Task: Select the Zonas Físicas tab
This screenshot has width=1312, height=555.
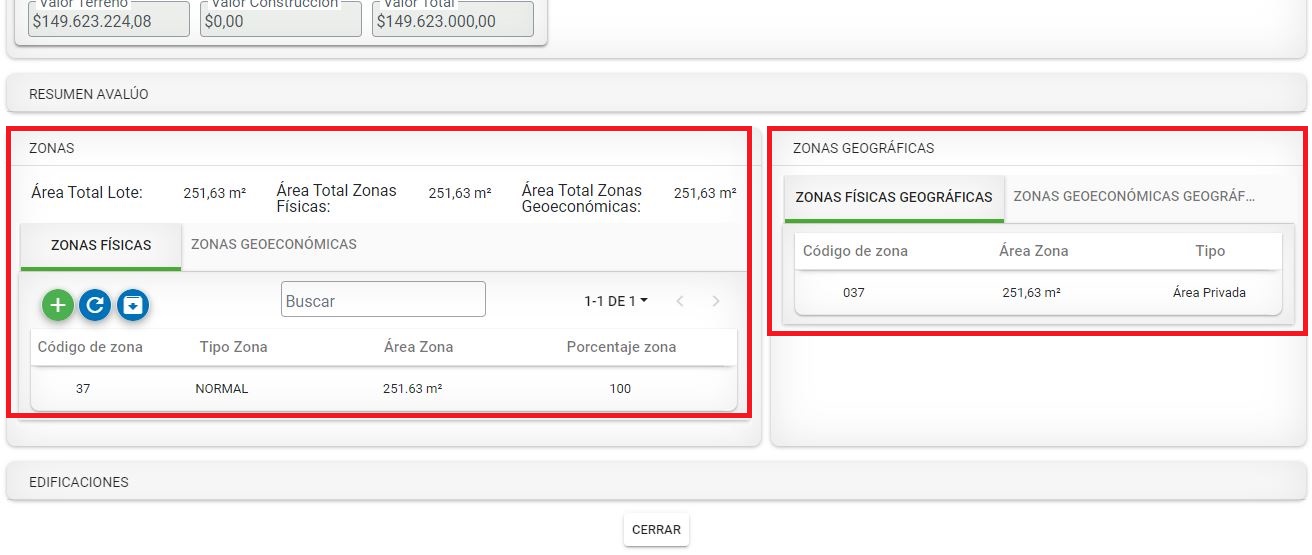Action: tap(101, 245)
